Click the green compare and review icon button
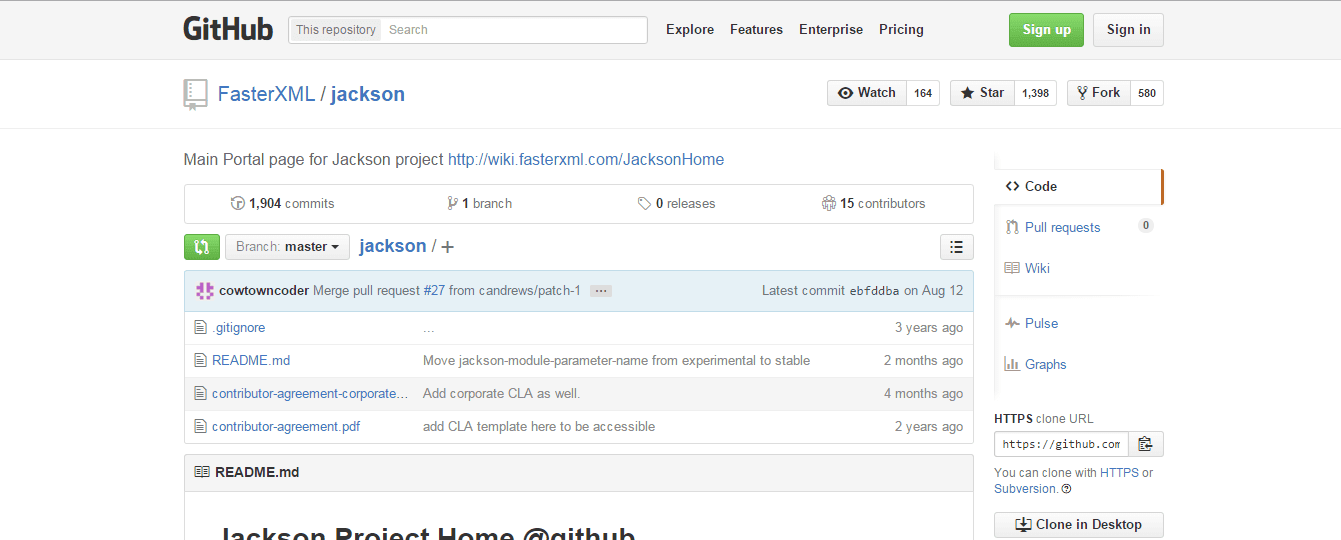1341x540 pixels. tap(201, 247)
